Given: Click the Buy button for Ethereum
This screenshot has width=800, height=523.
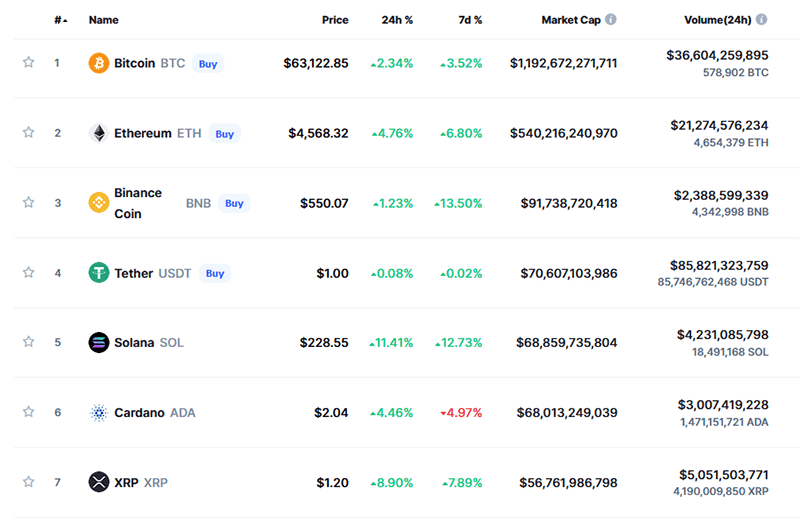Looking at the screenshot, I should coord(224,134).
